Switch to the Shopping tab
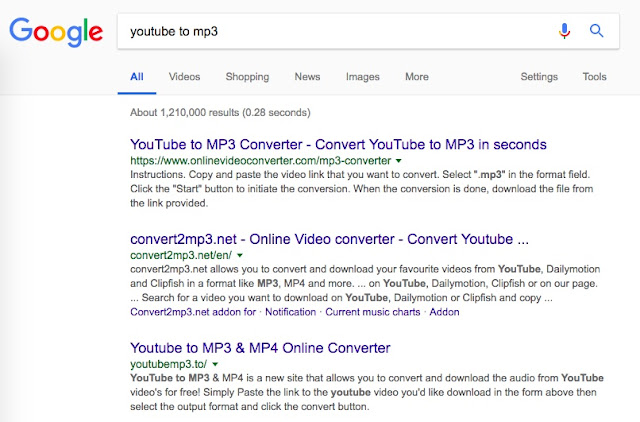The image size is (640, 422). [247, 77]
